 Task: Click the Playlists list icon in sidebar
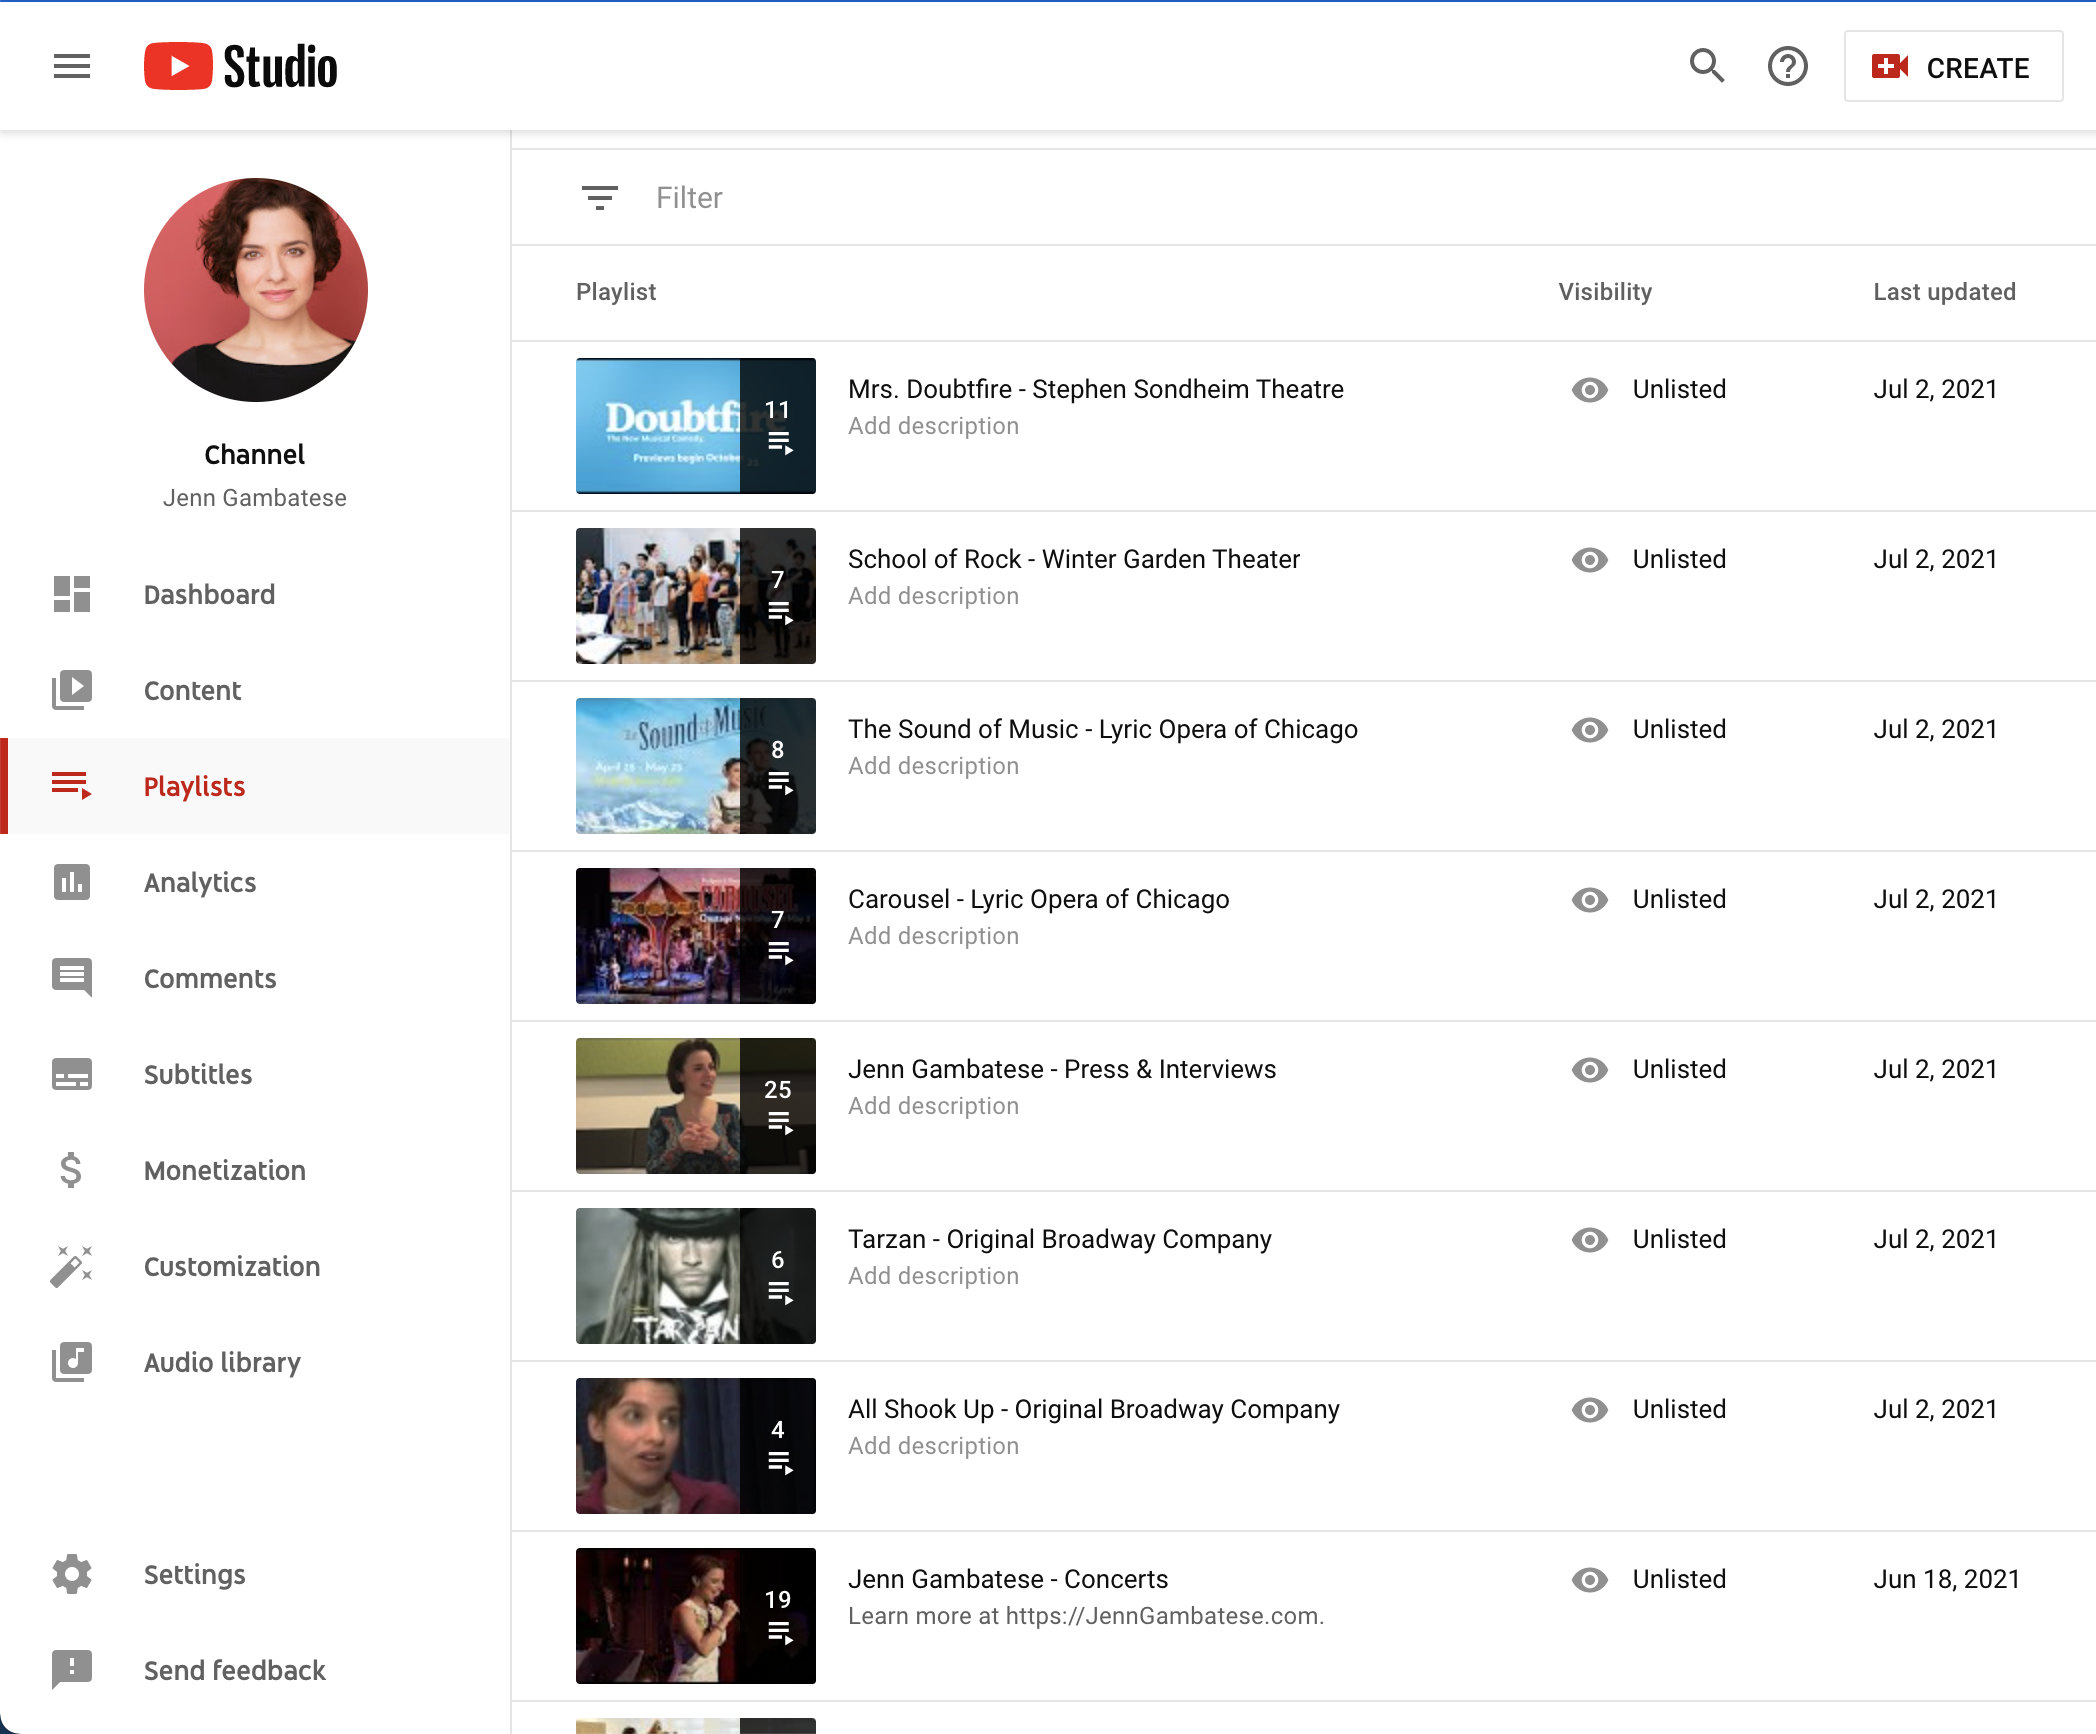[x=72, y=786]
